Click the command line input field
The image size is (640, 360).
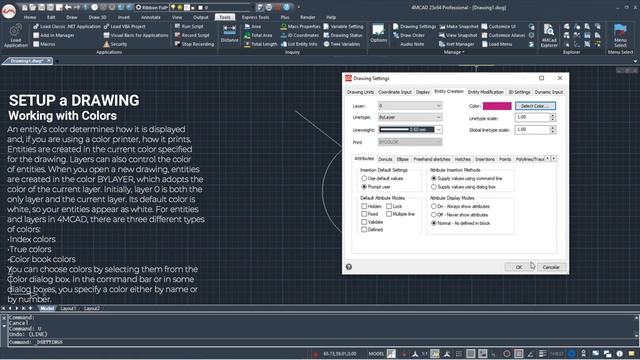click(322, 342)
